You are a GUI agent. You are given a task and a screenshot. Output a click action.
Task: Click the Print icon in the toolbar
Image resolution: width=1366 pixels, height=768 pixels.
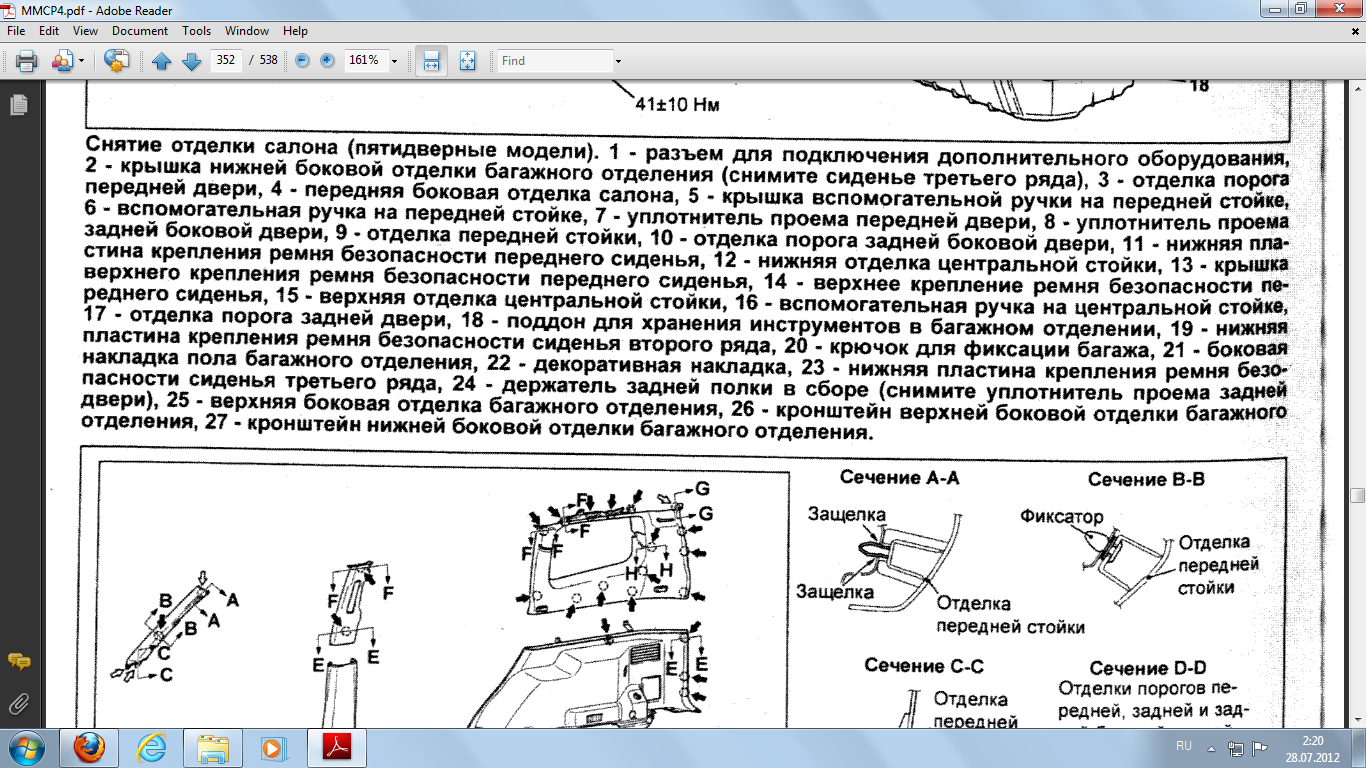pos(26,61)
